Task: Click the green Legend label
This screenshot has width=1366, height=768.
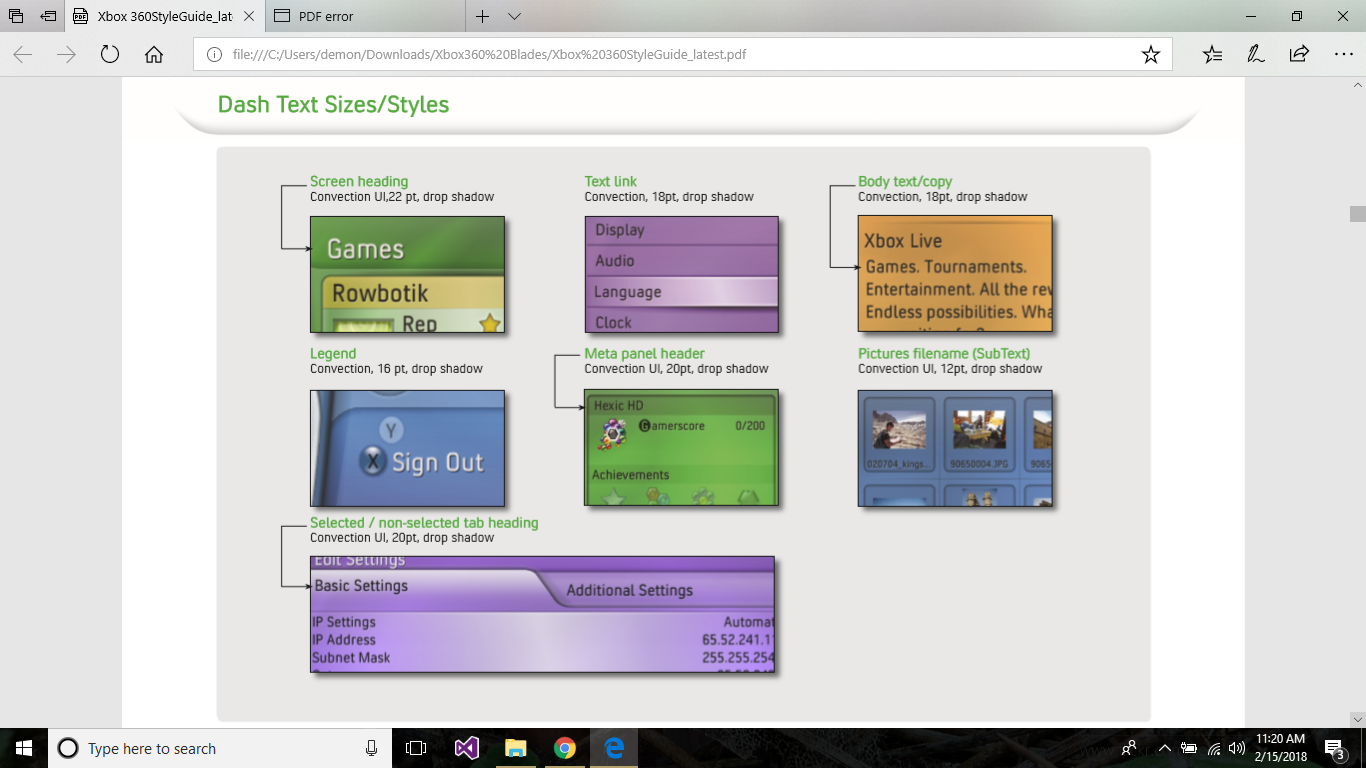Action: click(x=333, y=353)
